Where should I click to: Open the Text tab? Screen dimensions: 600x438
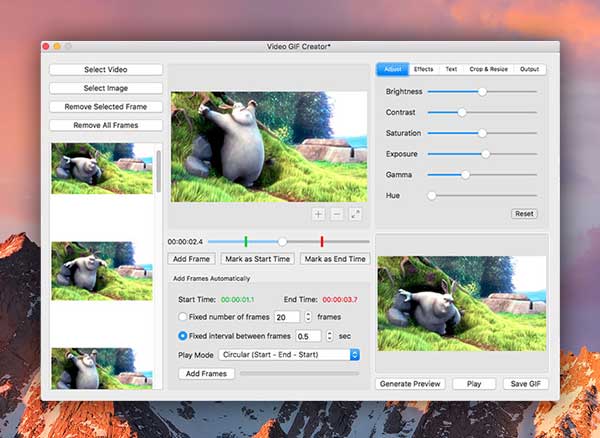coord(451,69)
